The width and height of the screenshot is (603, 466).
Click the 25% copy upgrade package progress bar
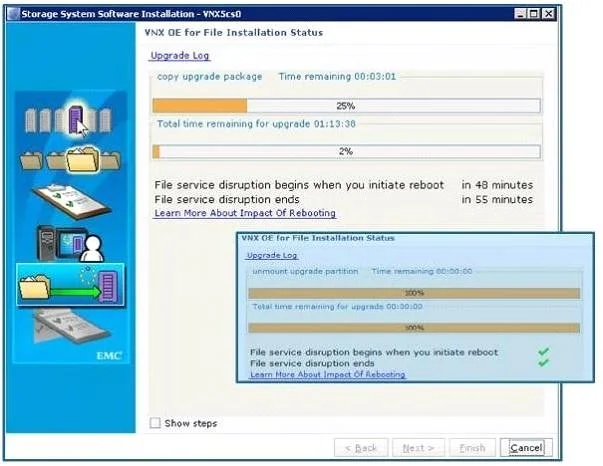tap(346, 106)
